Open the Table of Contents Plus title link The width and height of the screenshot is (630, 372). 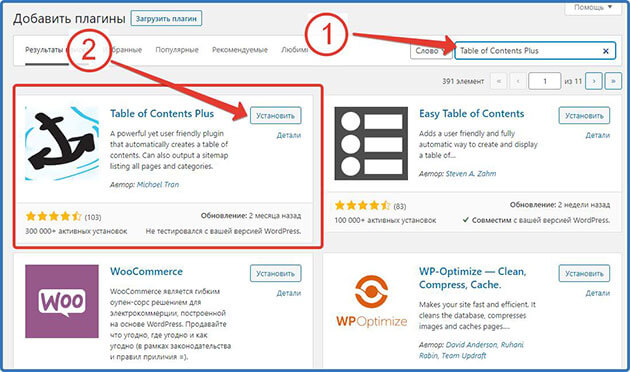162,114
